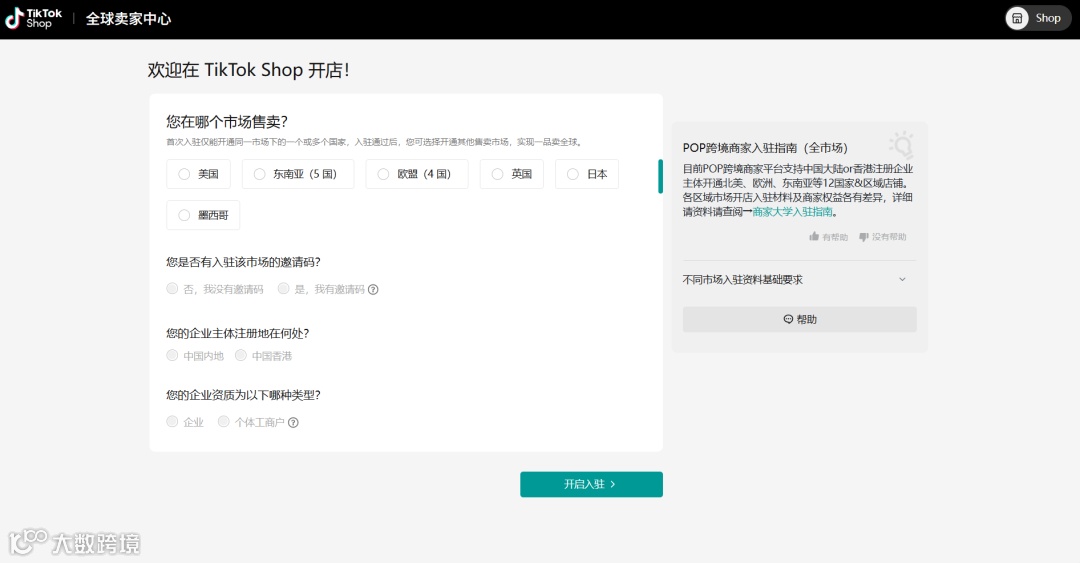The image size is (1080, 563).
Task: Open the 商家大学入驻指南 link
Action: pos(792,212)
